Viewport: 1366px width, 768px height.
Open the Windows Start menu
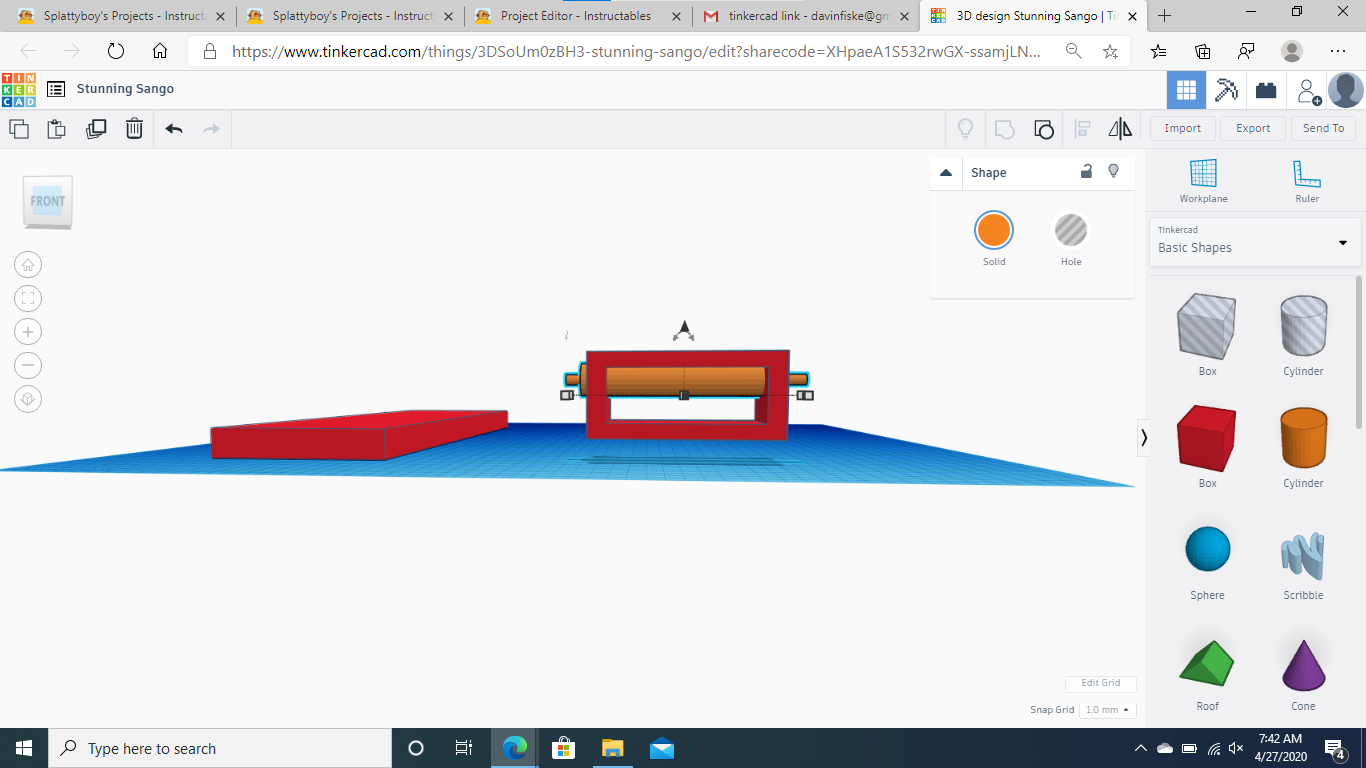[x=24, y=748]
